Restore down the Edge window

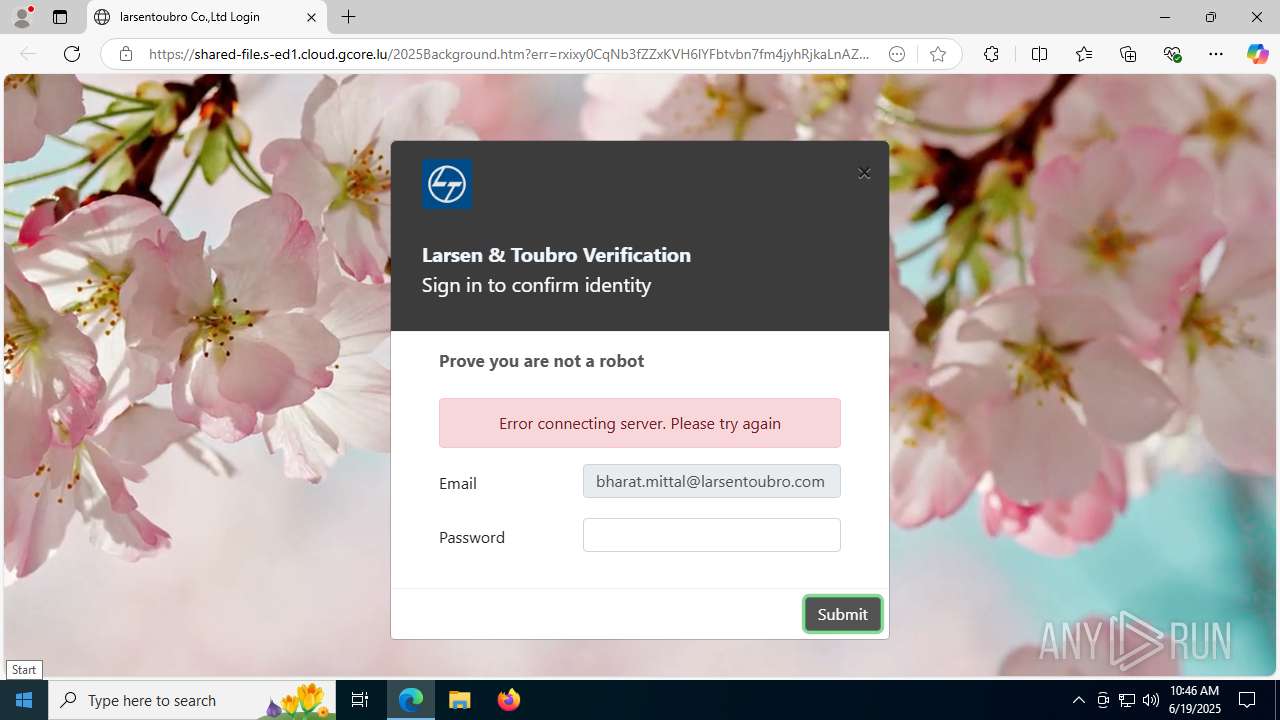(1210, 17)
